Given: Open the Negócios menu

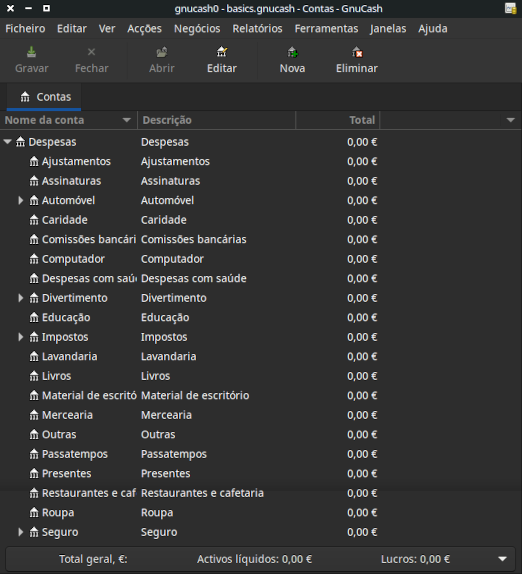Looking at the screenshot, I should pos(197,29).
